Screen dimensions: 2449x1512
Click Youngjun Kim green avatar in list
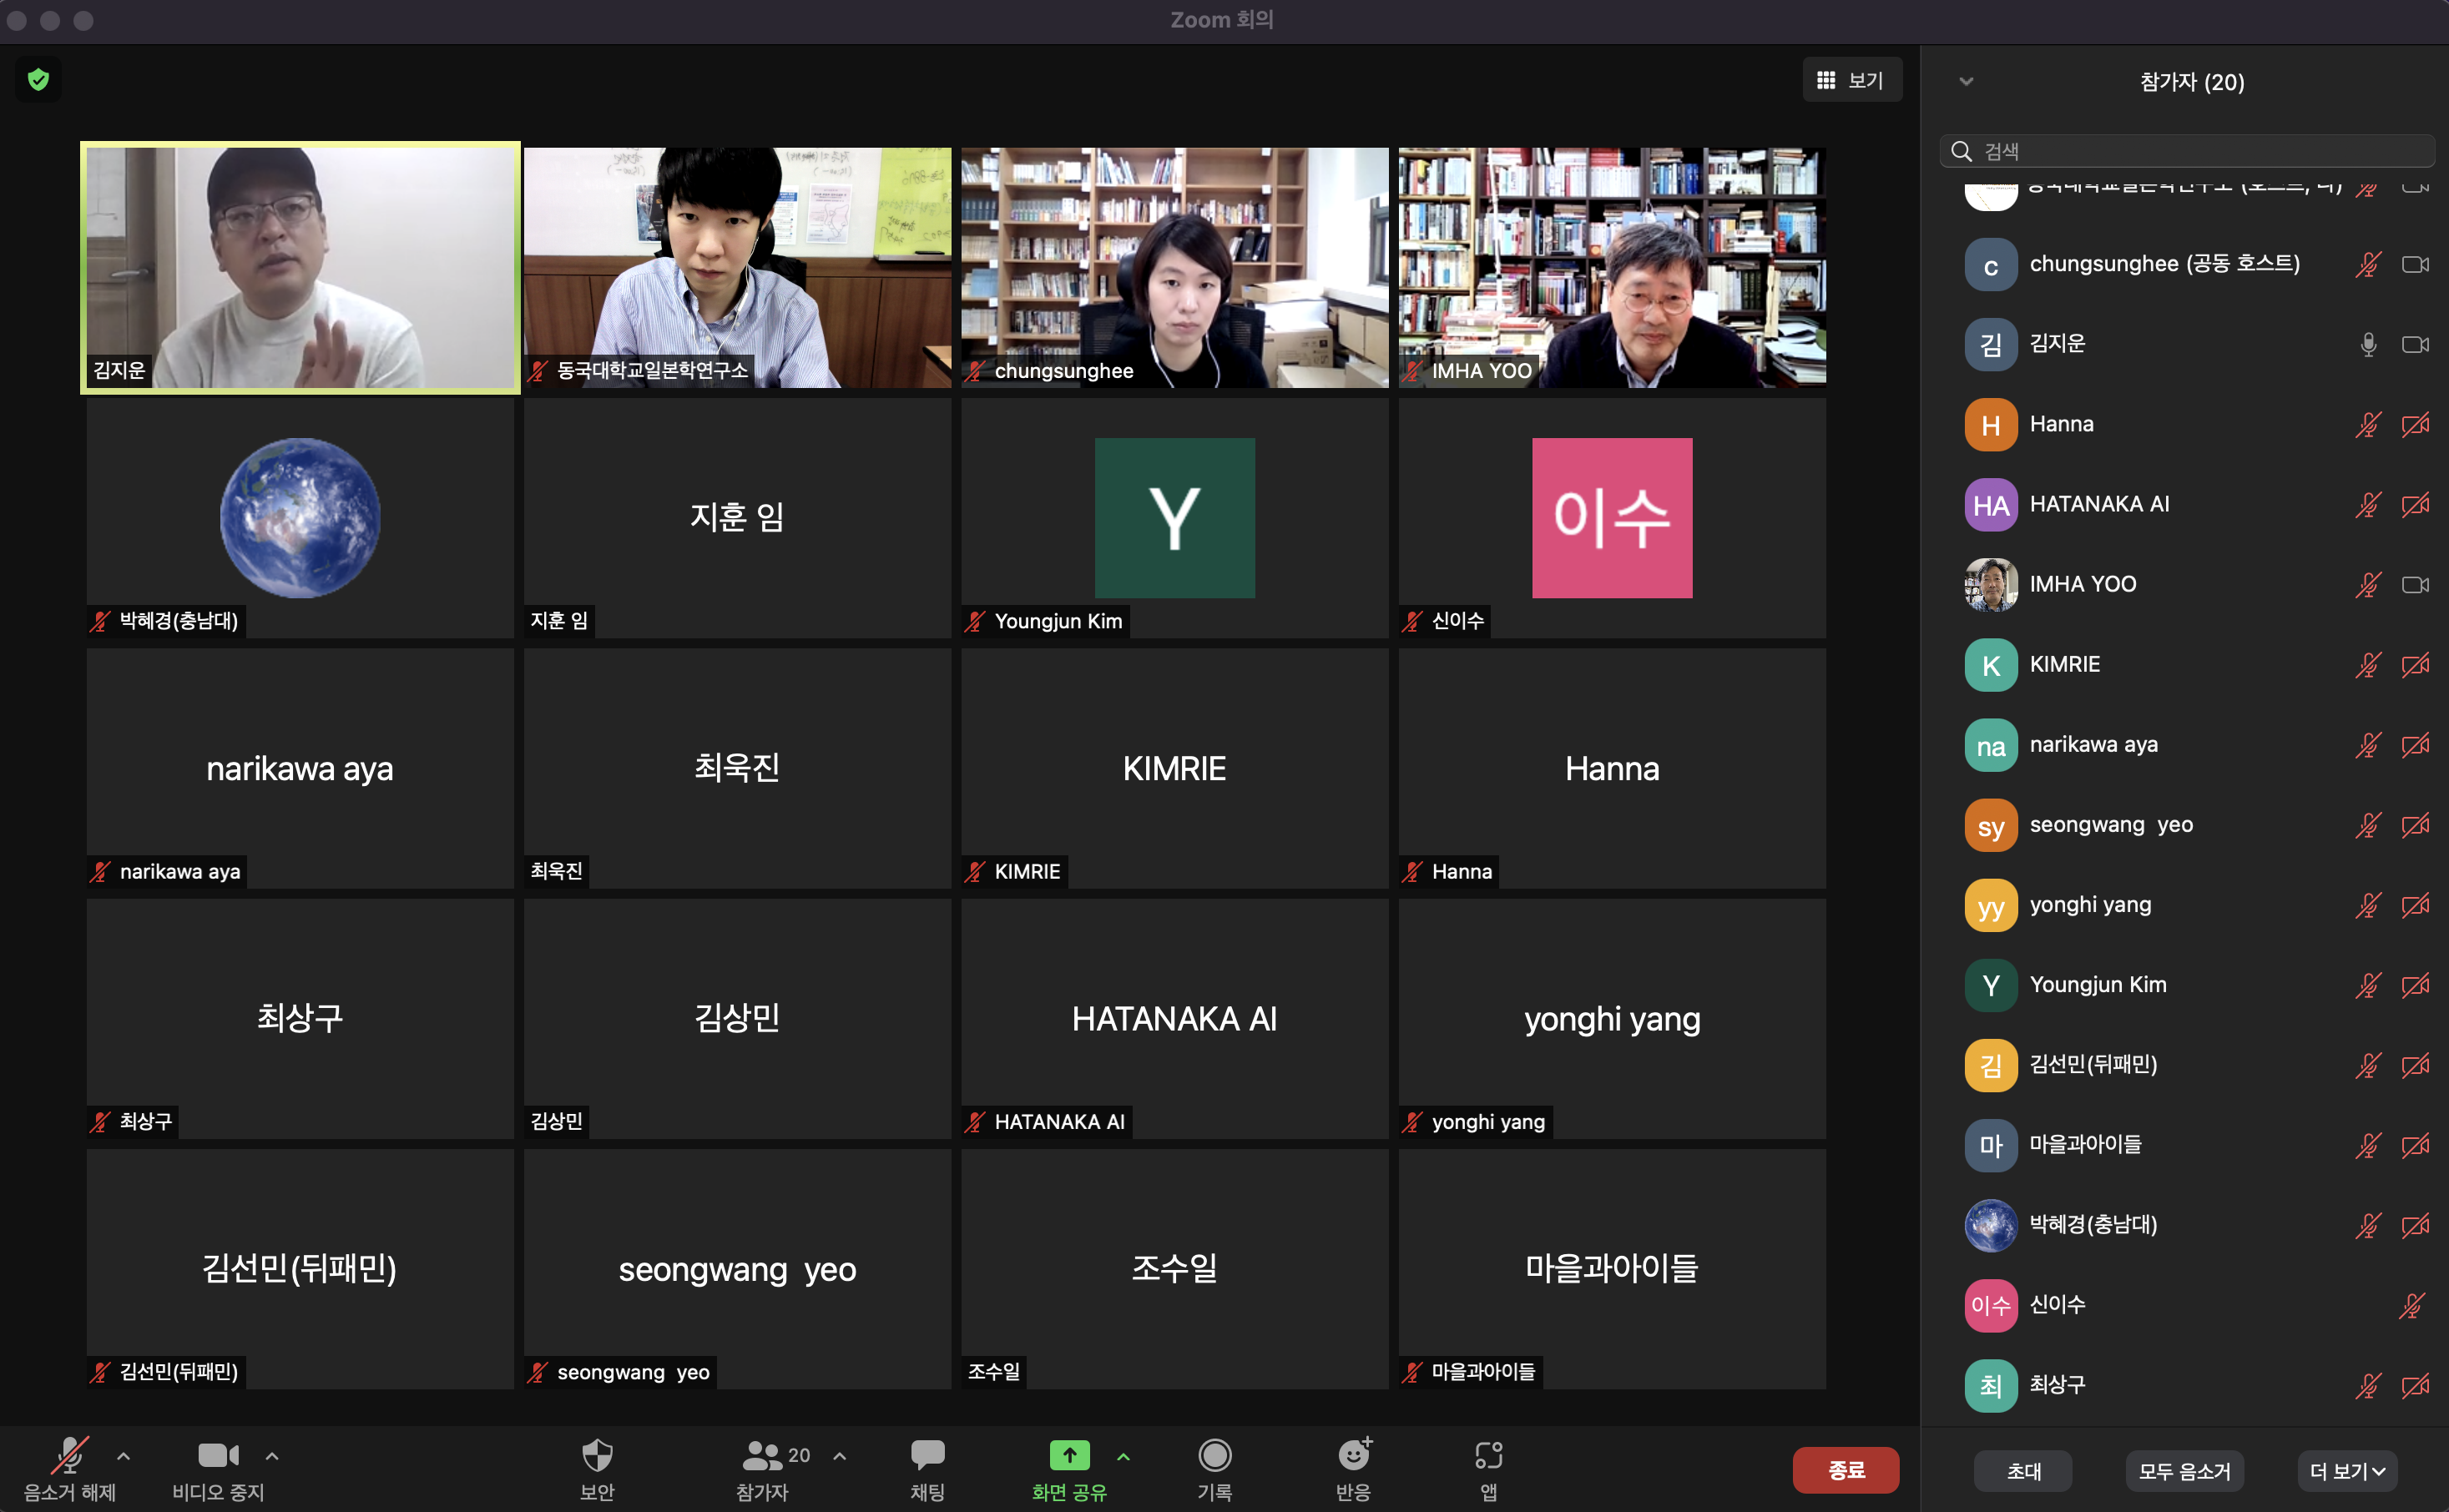[x=1990, y=985]
